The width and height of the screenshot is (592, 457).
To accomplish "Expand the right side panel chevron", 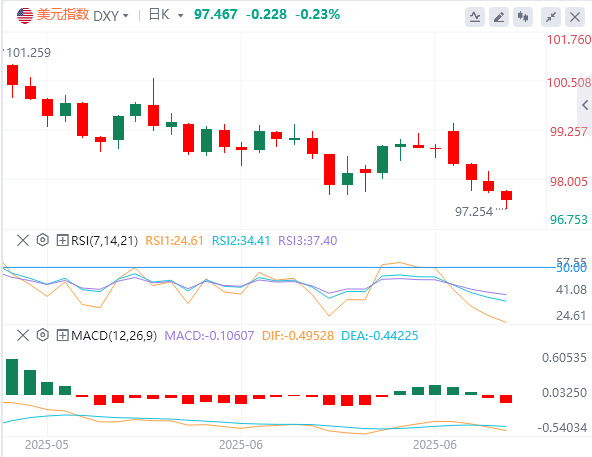I will click(x=585, y=105).
